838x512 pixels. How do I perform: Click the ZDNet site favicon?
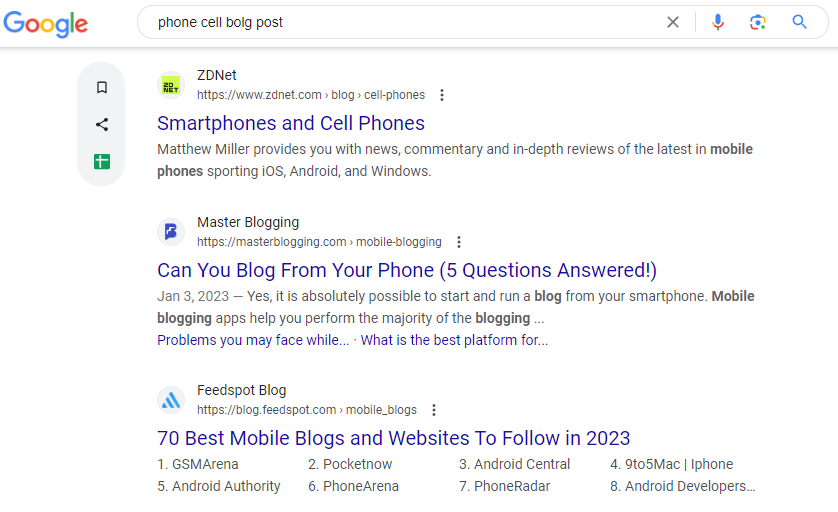point(171,86)
